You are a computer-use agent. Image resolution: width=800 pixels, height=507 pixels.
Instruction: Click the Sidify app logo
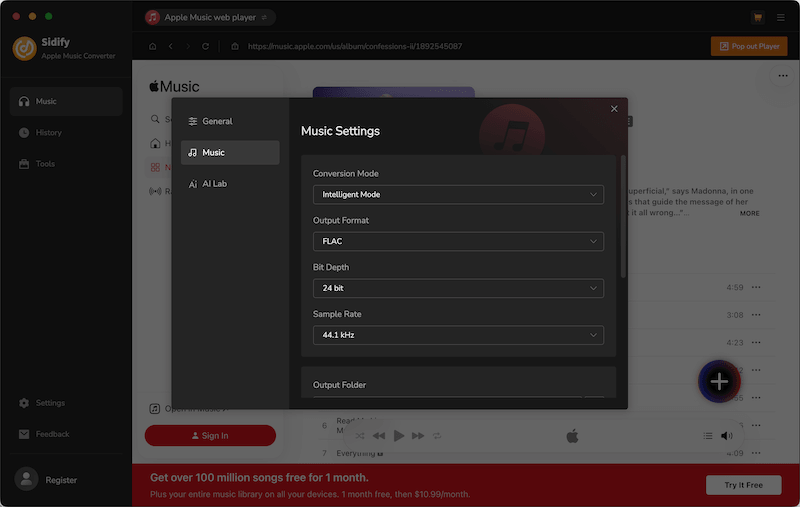24,48
